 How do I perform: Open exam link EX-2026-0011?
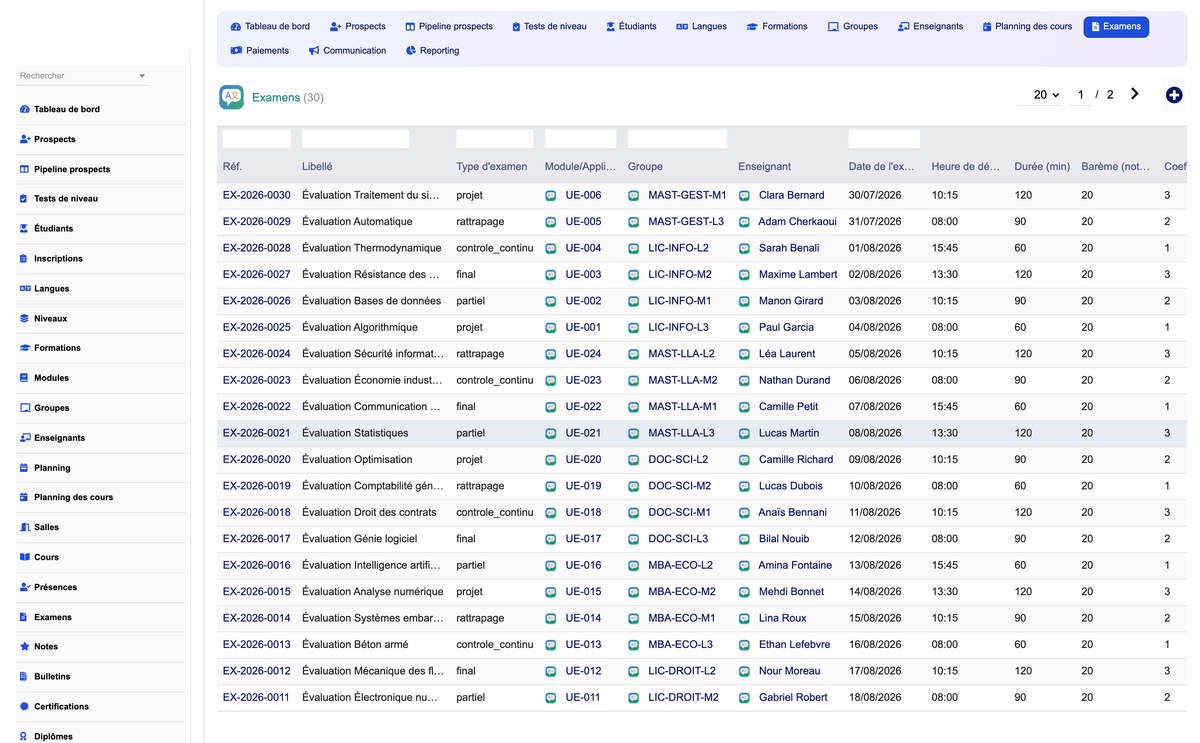pyautogui.click(x=257, y=697)
